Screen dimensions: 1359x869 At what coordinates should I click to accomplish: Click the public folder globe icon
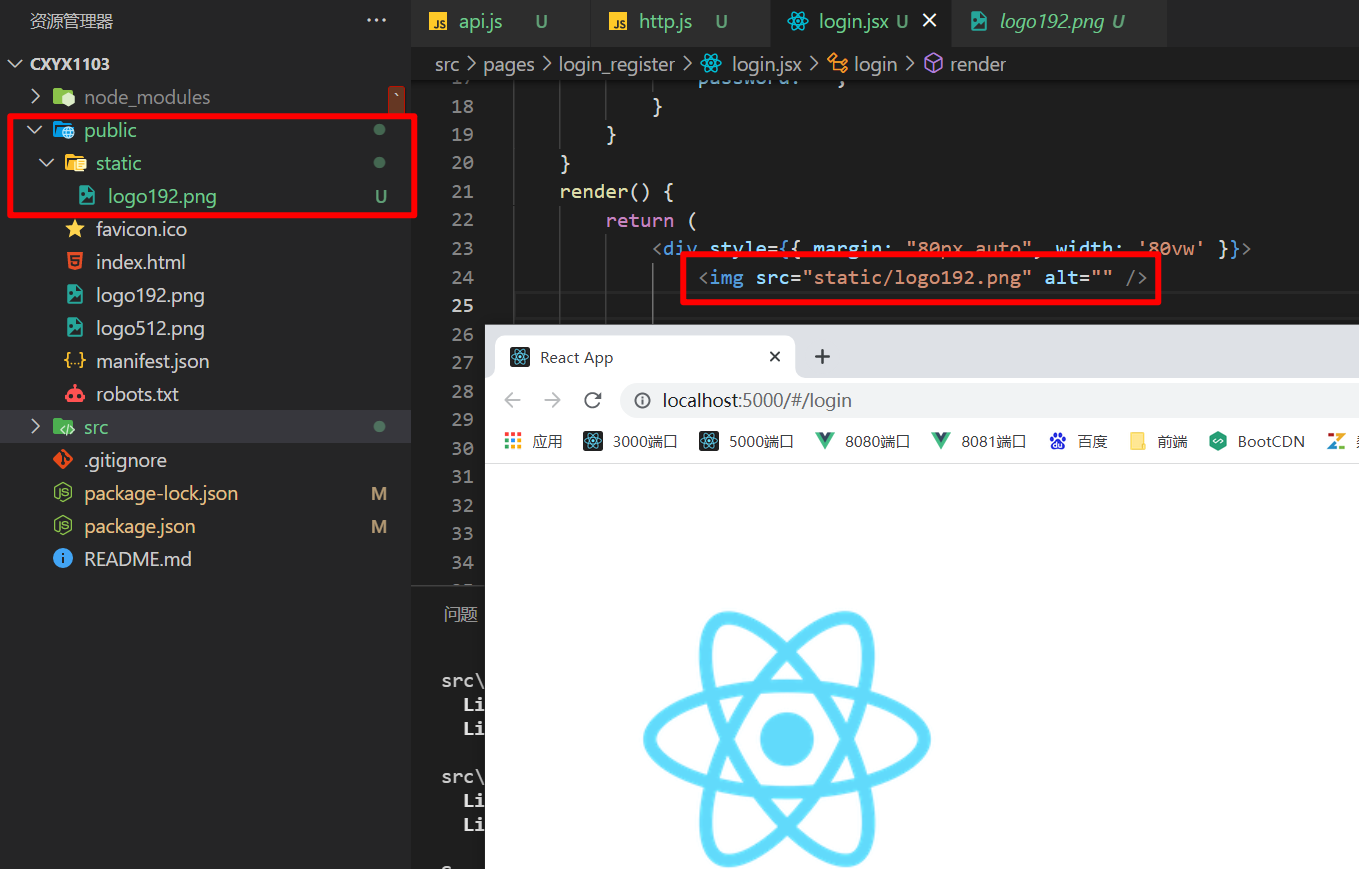tap(63, 130)
